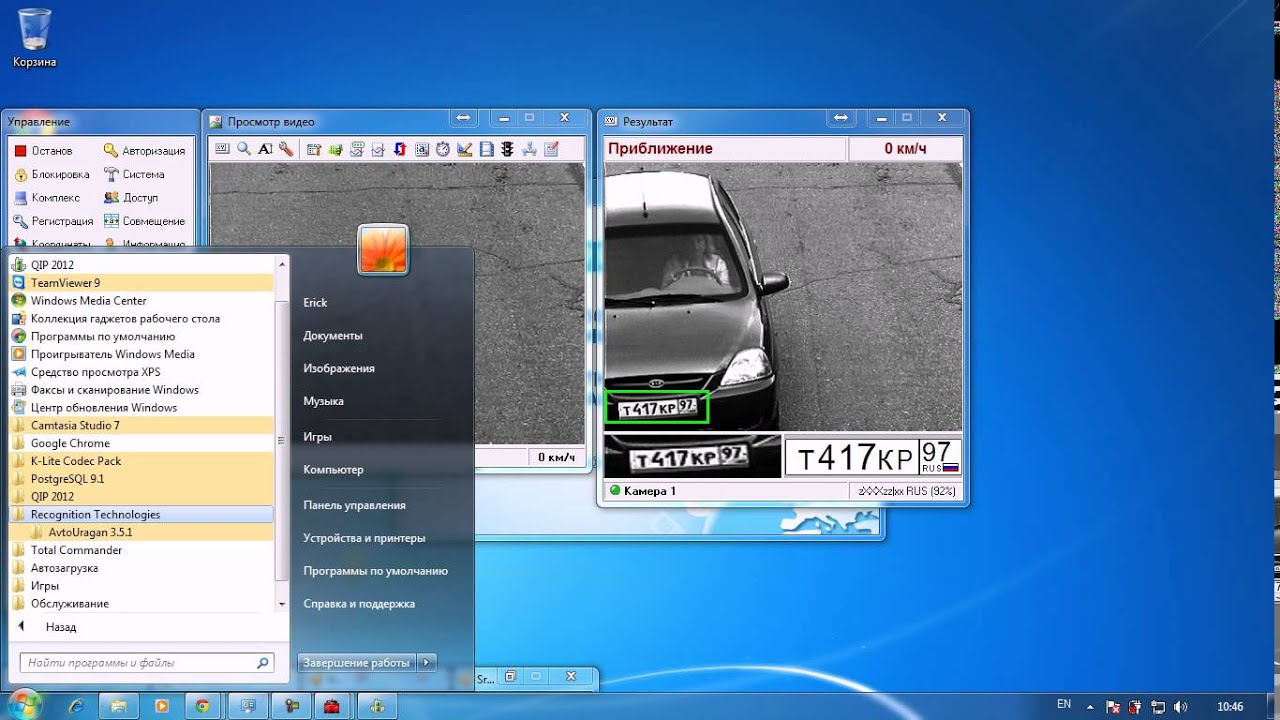
Task: Click the EN language indicator in system tray
Action: pos(1064,705)
